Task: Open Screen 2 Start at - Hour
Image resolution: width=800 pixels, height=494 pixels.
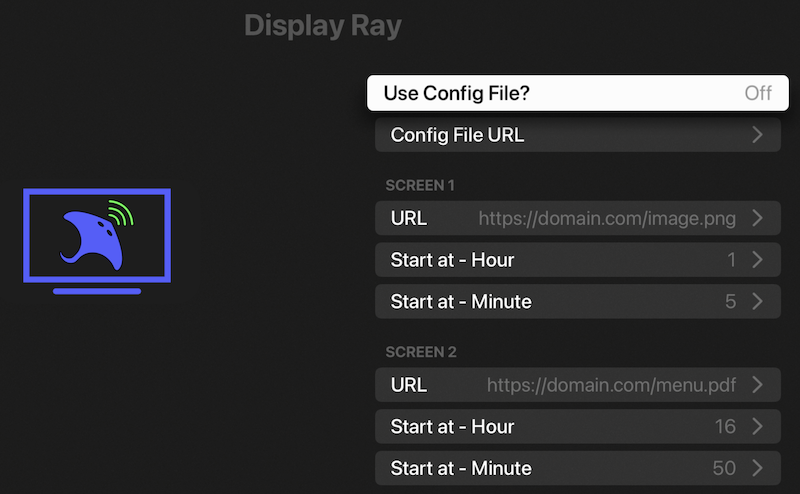Action: click(578, 426)
